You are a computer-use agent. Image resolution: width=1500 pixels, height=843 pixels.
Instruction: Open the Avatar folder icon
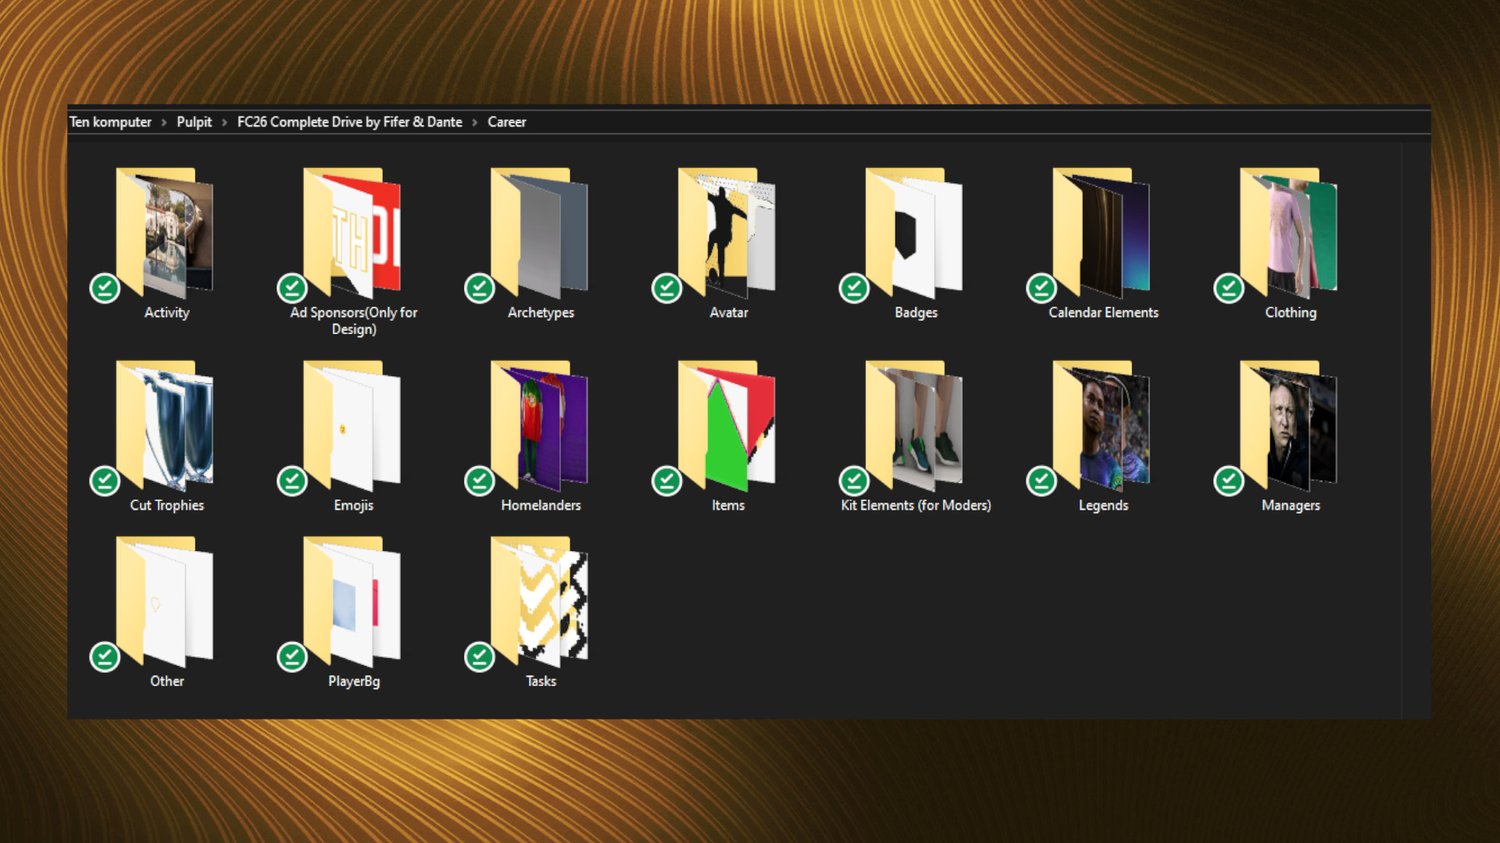727,234
